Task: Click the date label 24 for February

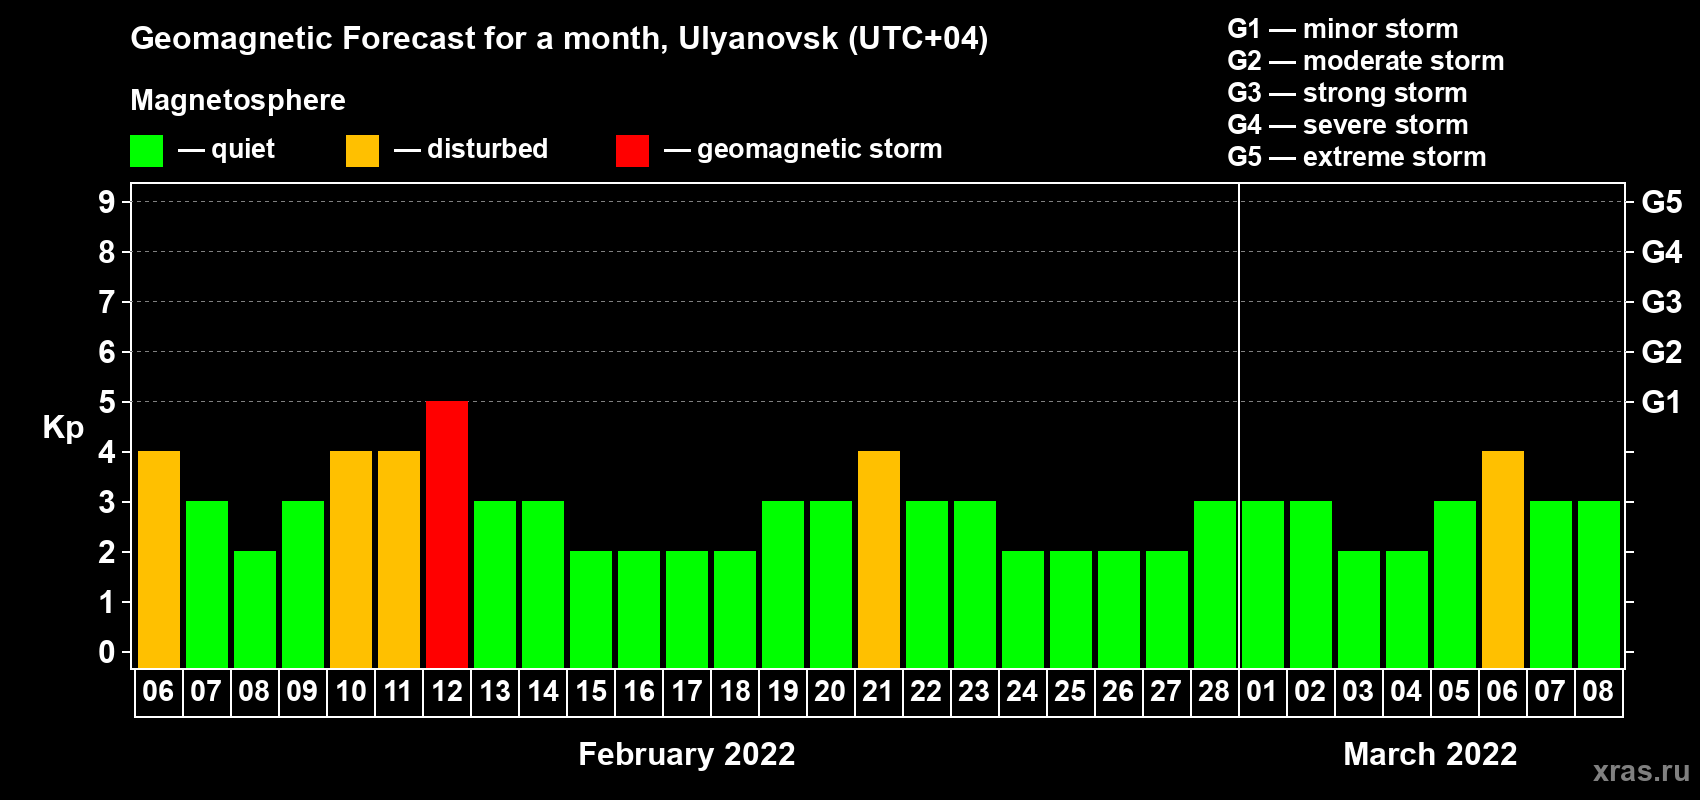Action: click(1022, 691)
